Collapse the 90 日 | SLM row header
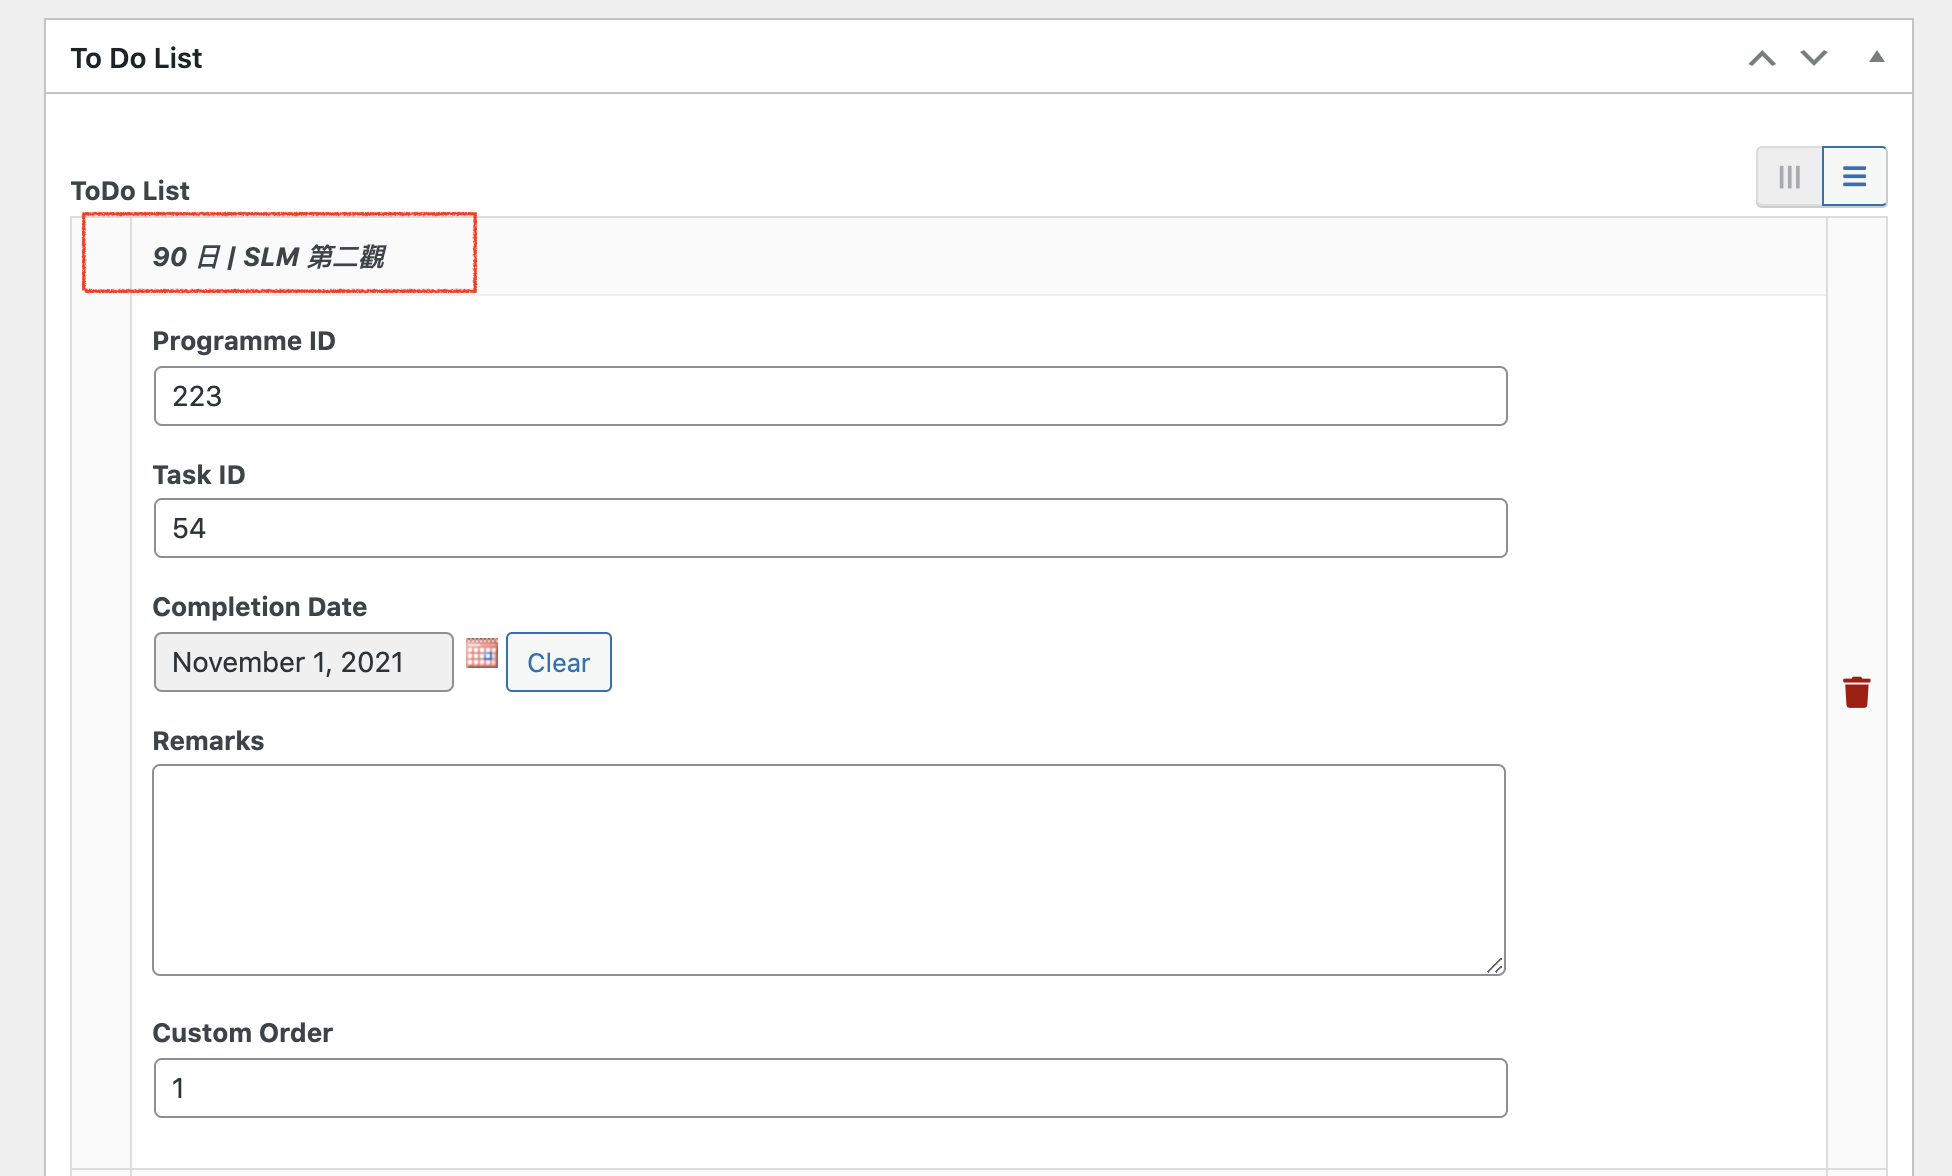 (978, 257)
